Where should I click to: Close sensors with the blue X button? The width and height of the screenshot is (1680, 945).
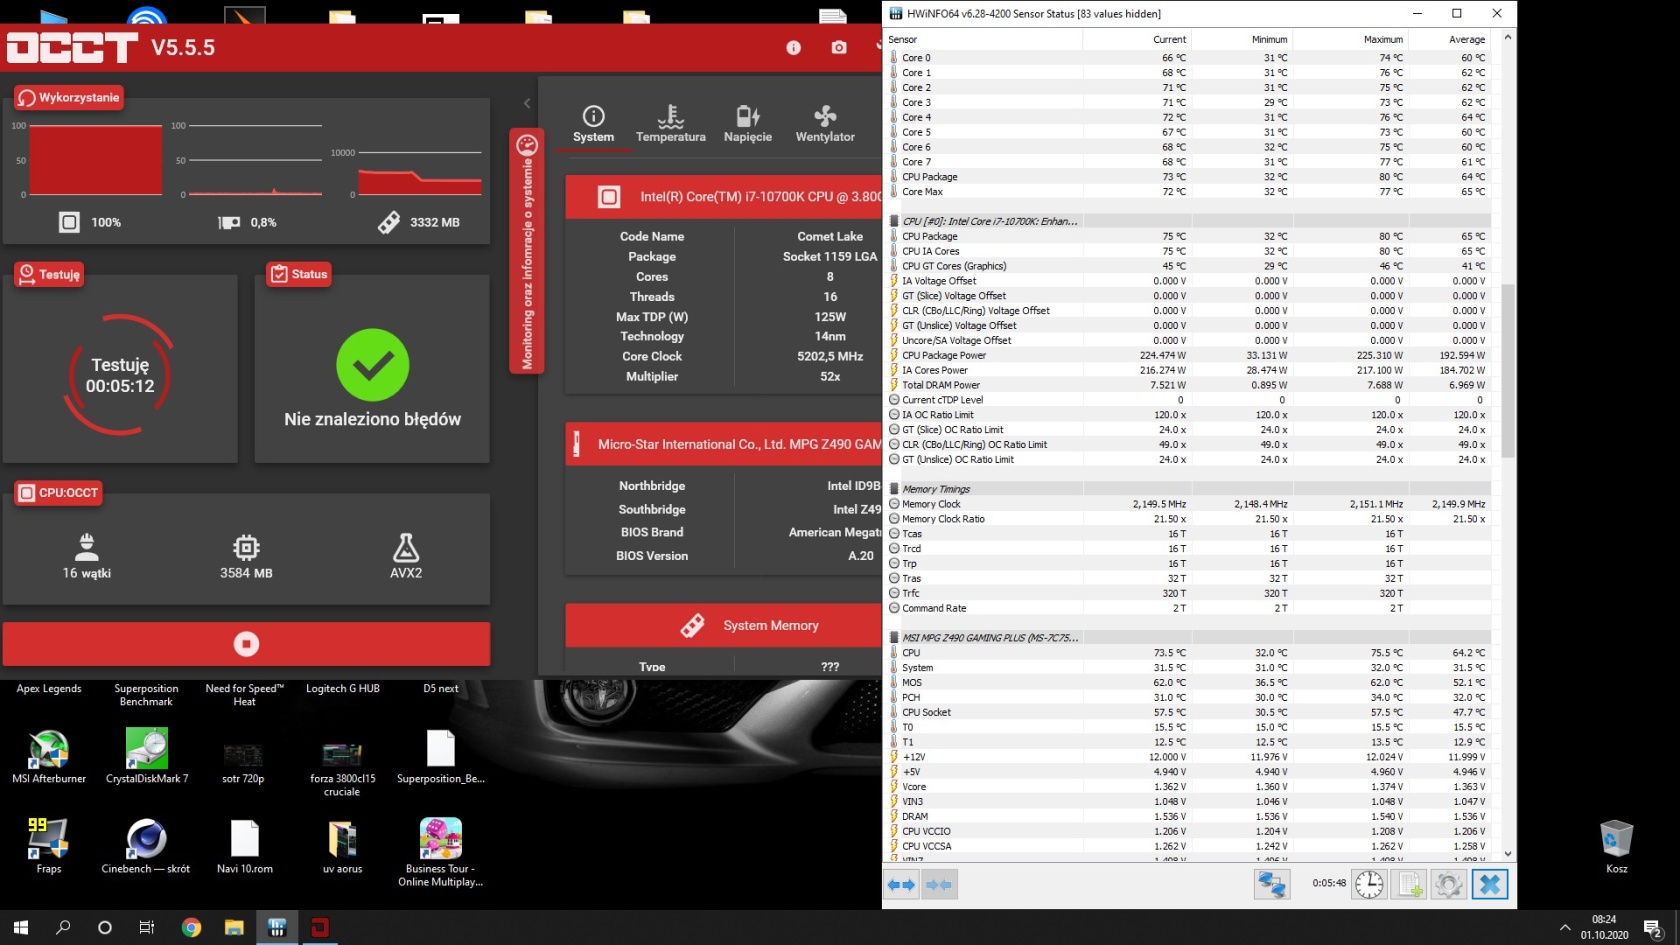1489,884
